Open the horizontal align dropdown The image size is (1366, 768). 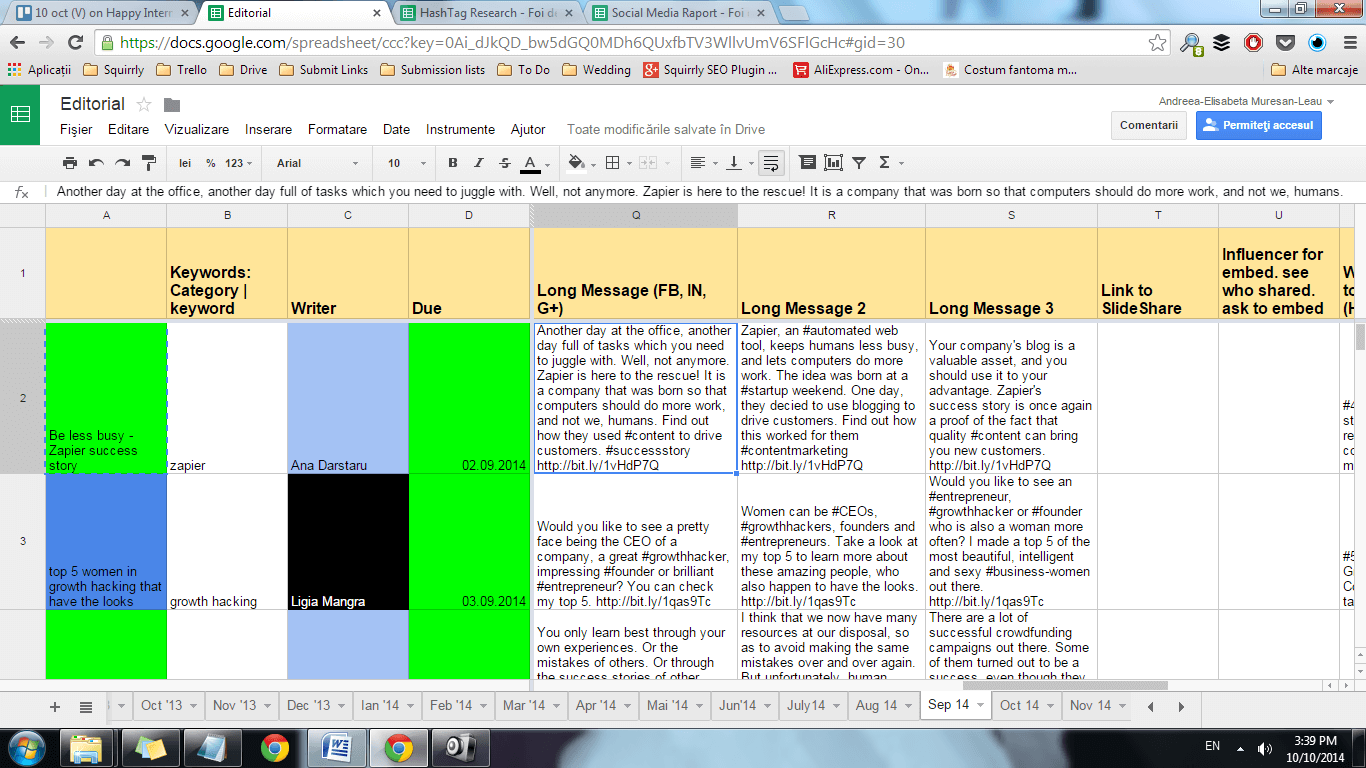tap(702, 163)
